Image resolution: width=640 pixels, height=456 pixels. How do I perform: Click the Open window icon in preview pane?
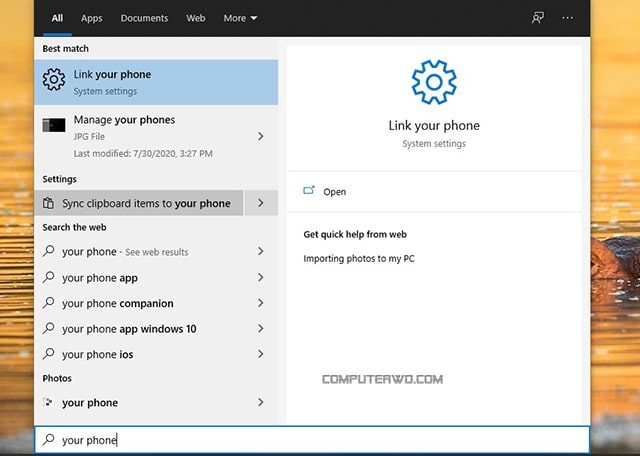[309, 191]
